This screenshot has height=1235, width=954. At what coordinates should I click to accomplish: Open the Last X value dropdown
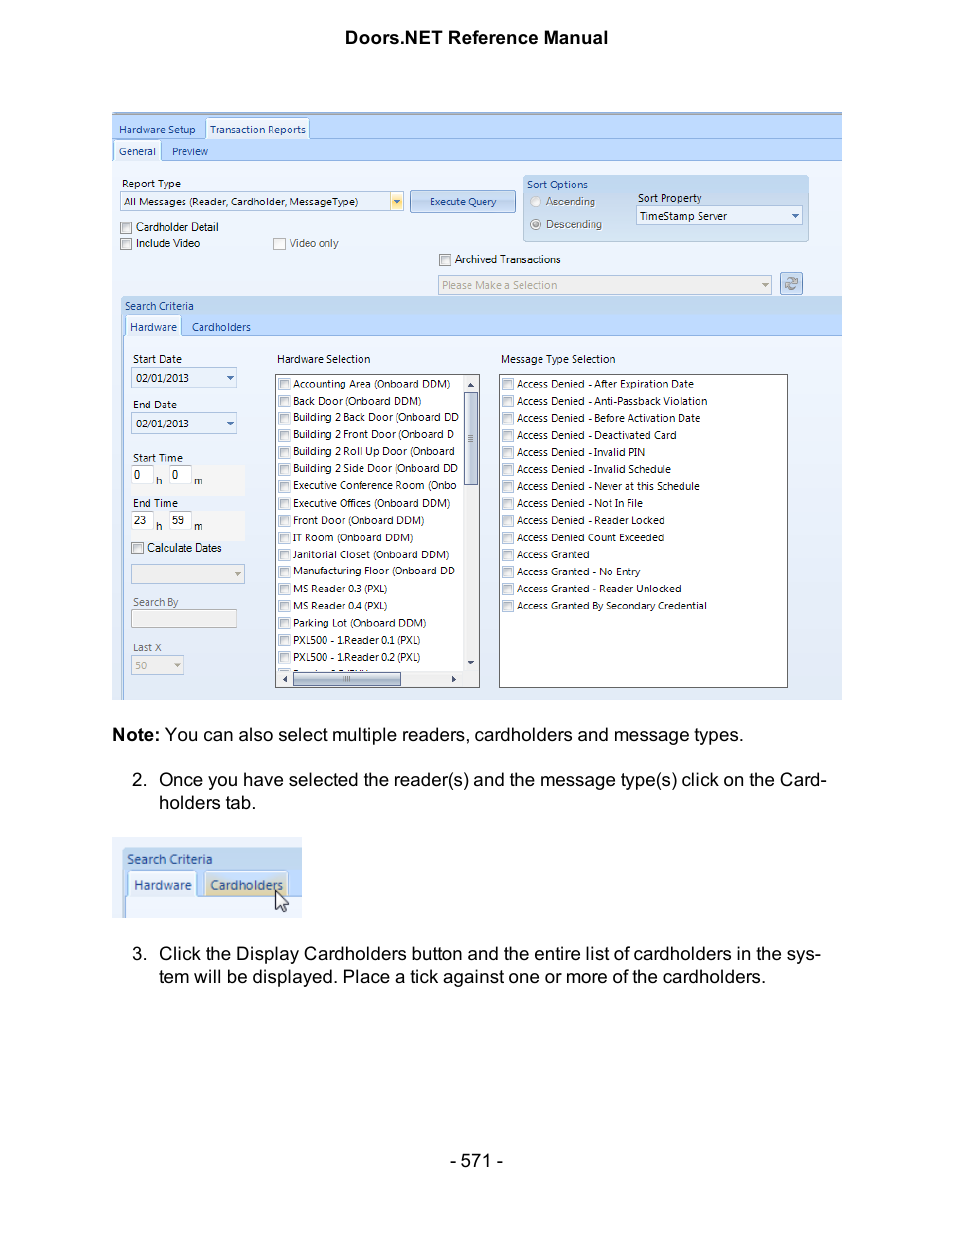[x=177, y=665]
